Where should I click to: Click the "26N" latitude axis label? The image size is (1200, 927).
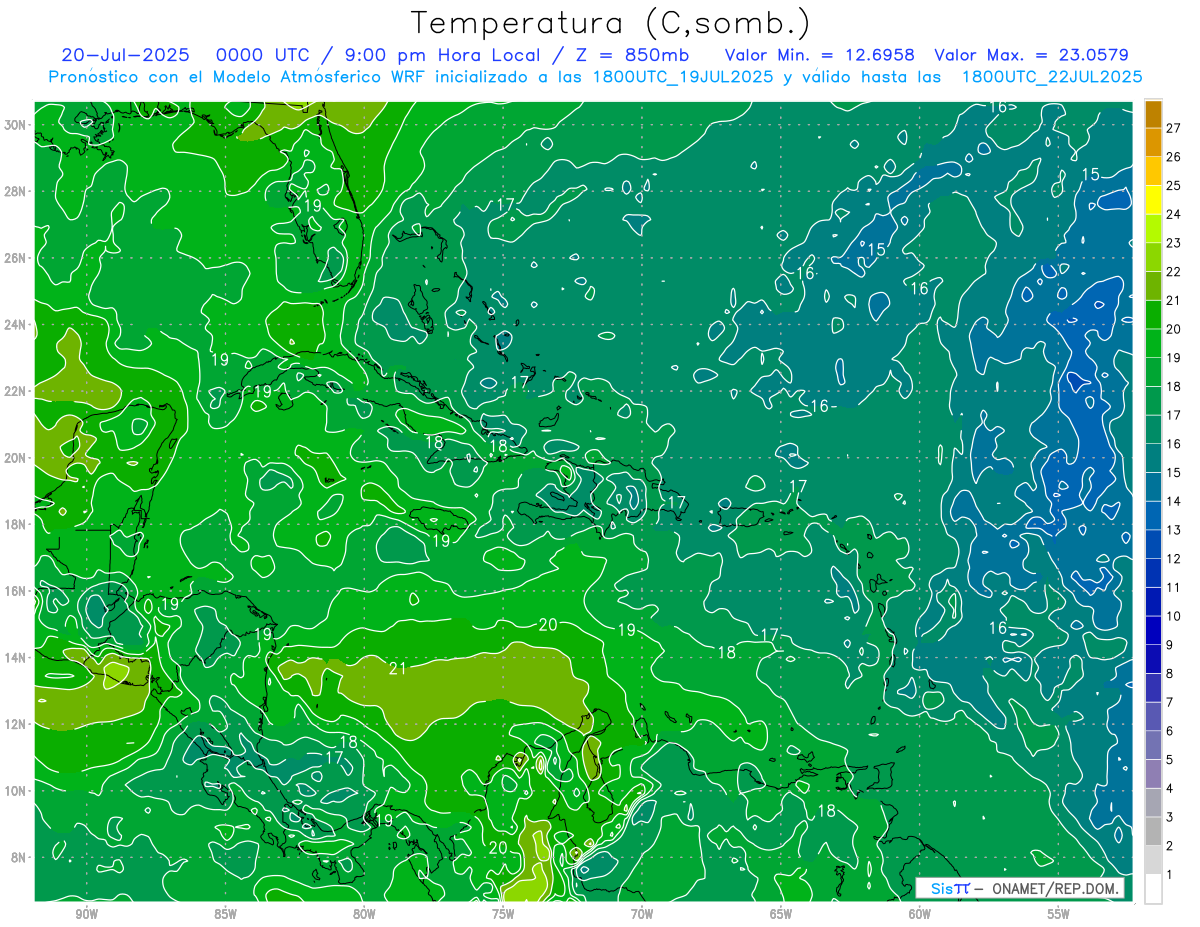coord(16,258)
